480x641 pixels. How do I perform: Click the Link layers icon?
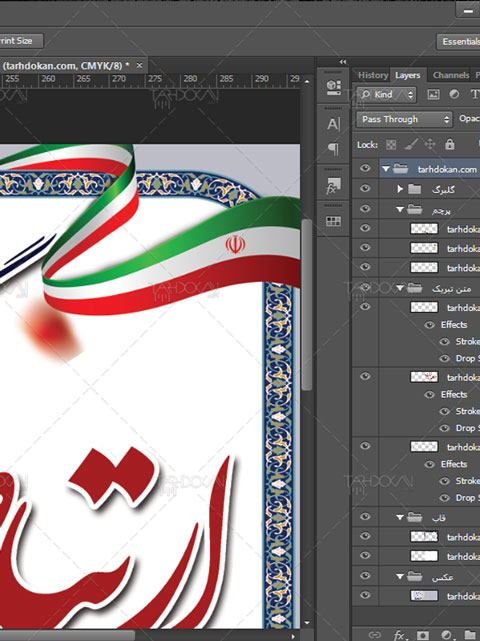coord(374,635)
